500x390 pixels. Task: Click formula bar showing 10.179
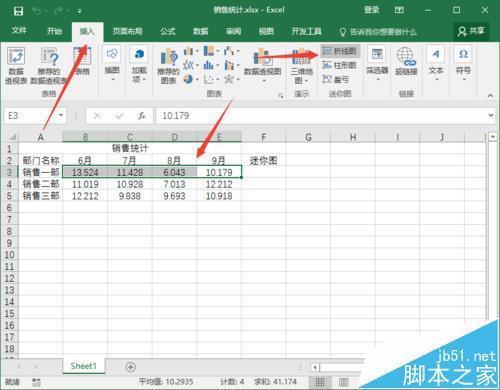(x=321, y=116)
